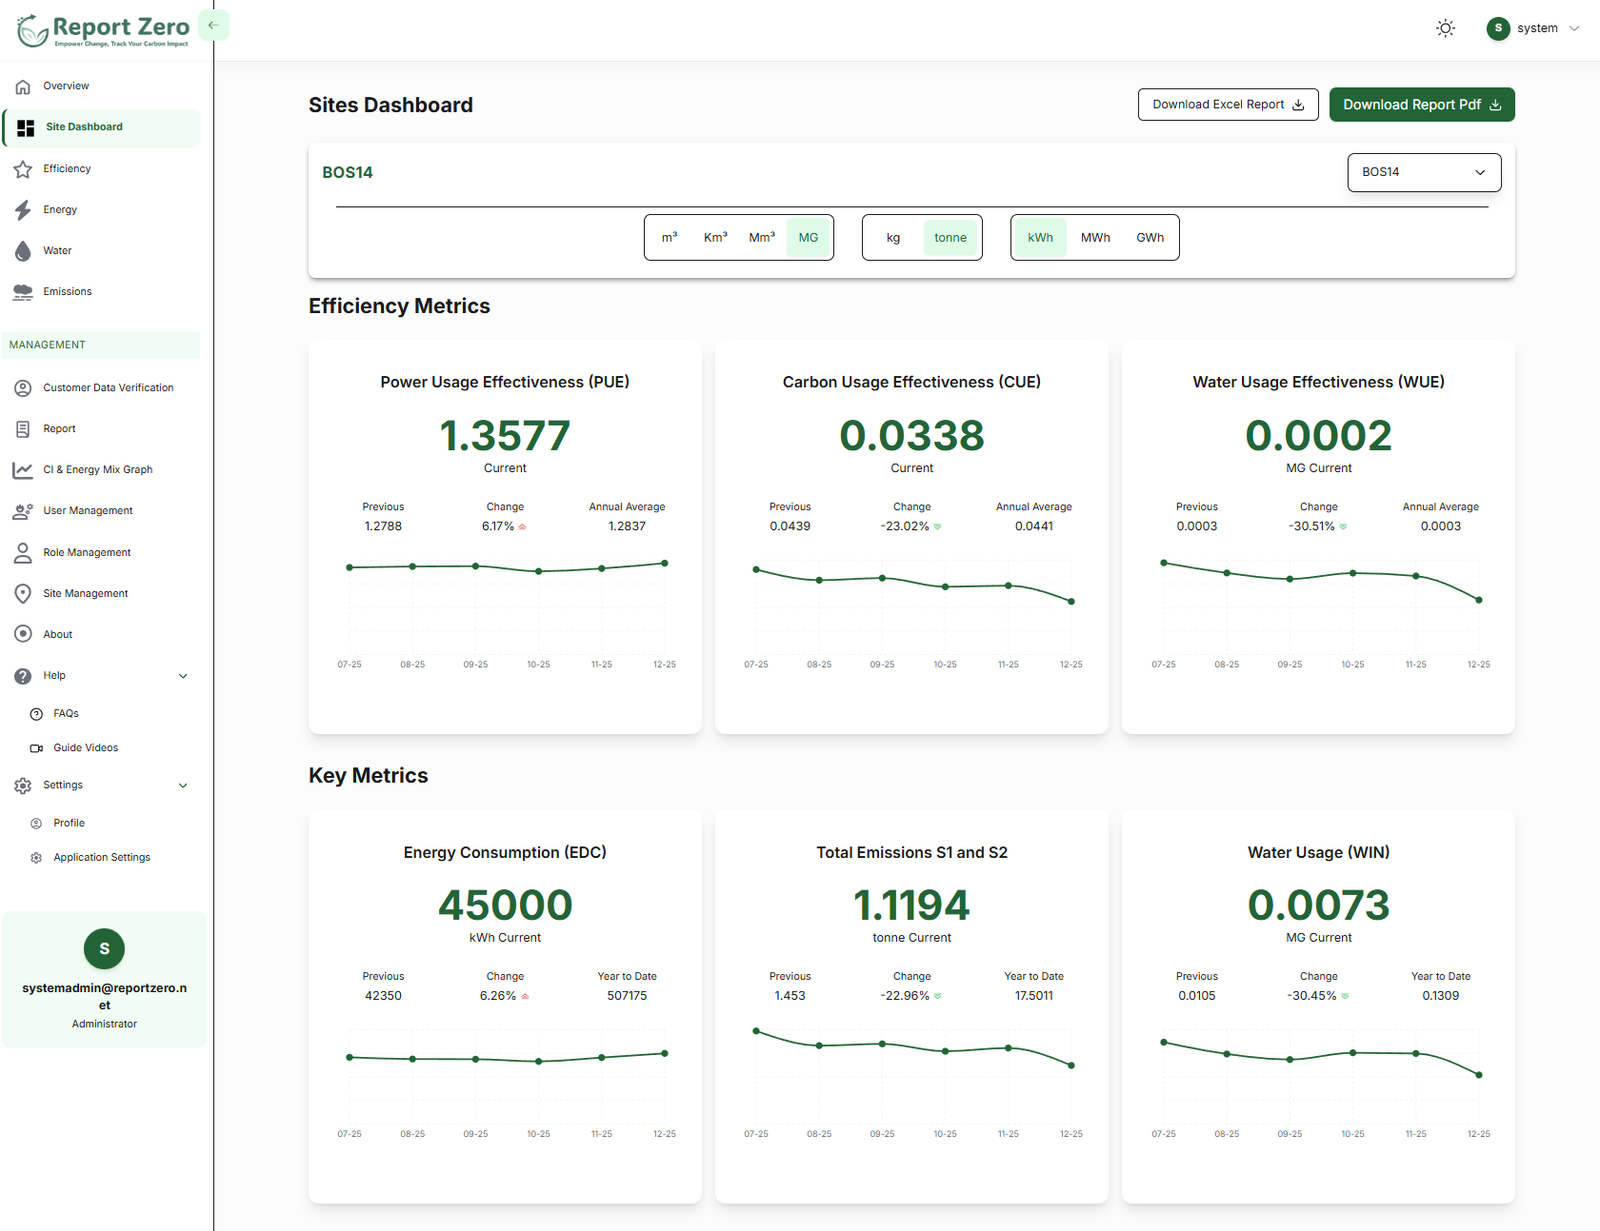Switch the volume unit to m³
Screen dimensions: 1600x1231
pos(669,238)
